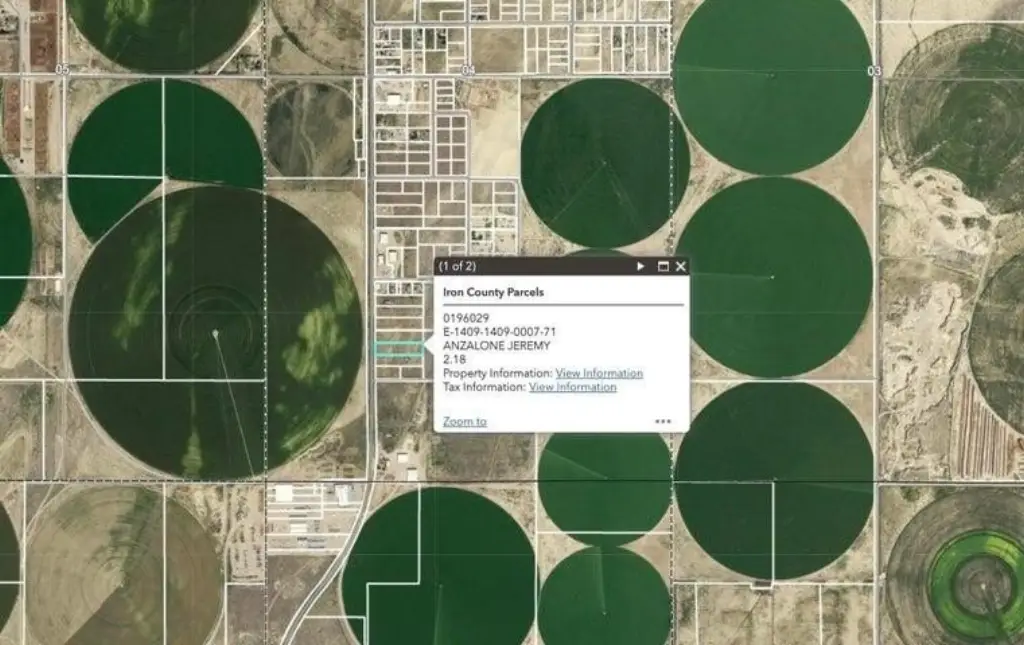1024x645 pixels.
Task: Click section label 04 on the map
Action: [468, 70]
